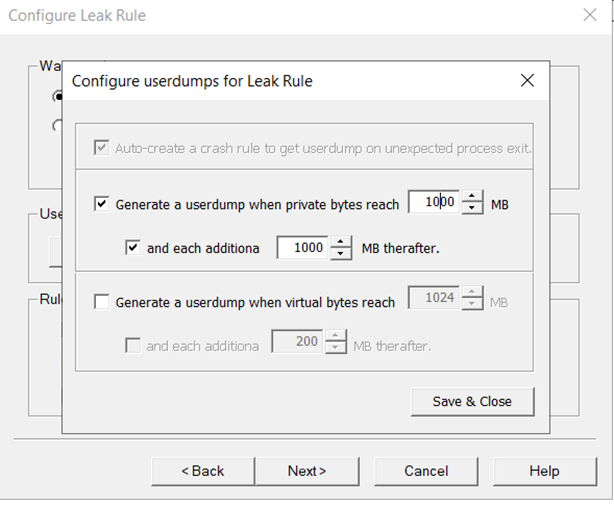Increase private bytes additional MB with up arrow
Screen dimensions: 614x505
341,241
